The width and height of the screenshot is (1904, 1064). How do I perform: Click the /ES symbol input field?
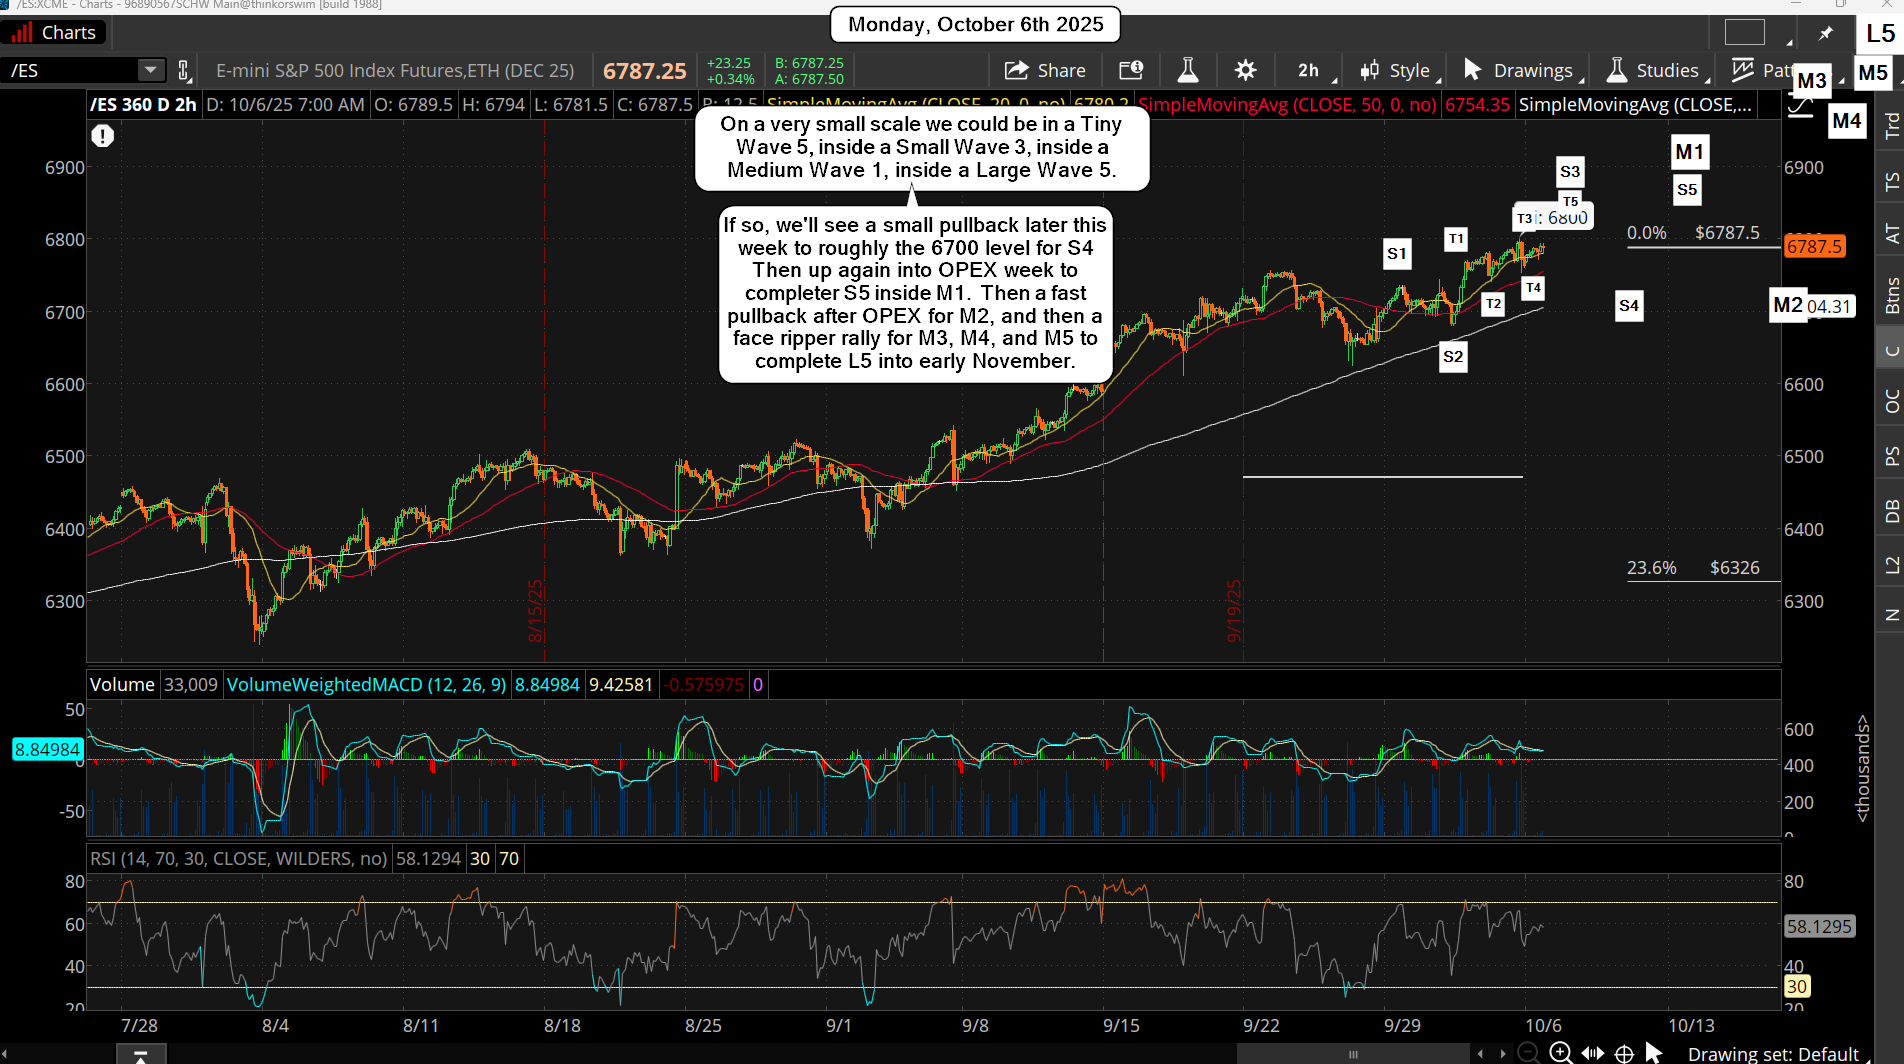[x=70, y=70]
